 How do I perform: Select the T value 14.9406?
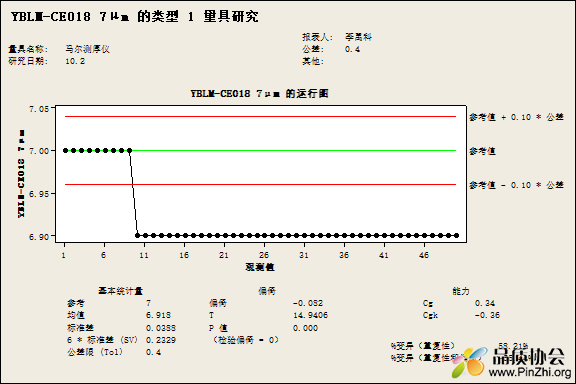[310, 315]
